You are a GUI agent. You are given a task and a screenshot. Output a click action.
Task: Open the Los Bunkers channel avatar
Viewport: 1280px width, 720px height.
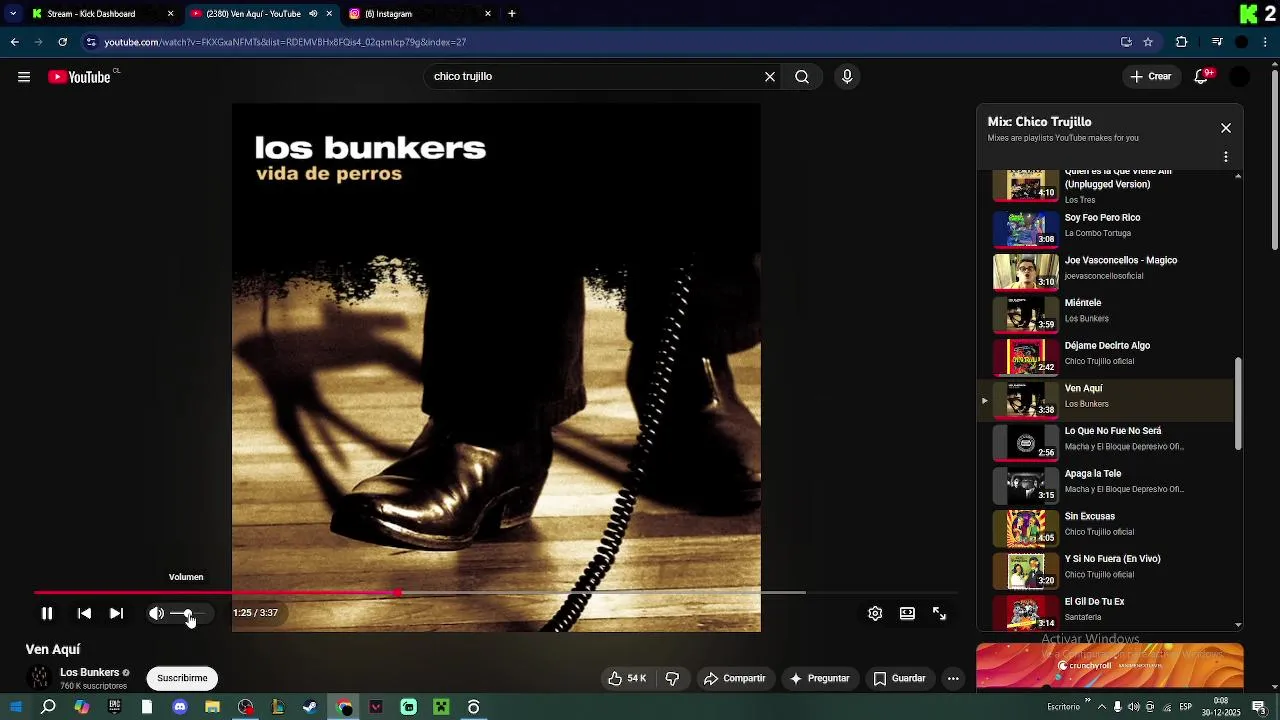click(39, 678)
